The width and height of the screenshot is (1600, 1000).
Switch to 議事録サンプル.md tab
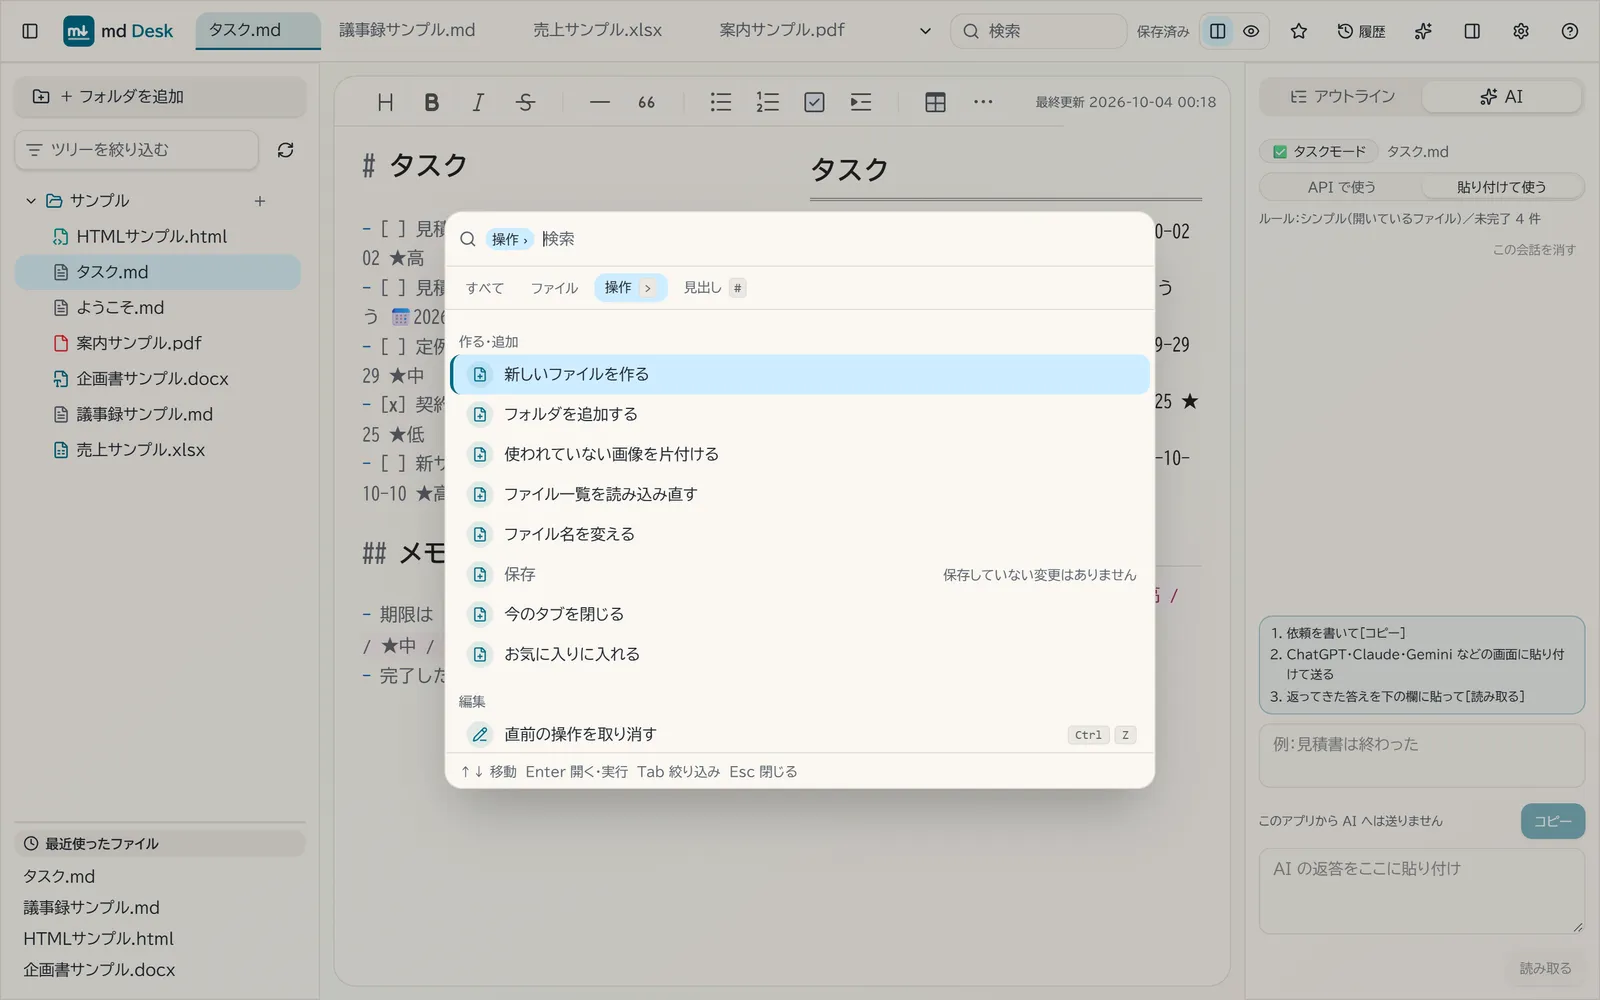tap(407, 30)
